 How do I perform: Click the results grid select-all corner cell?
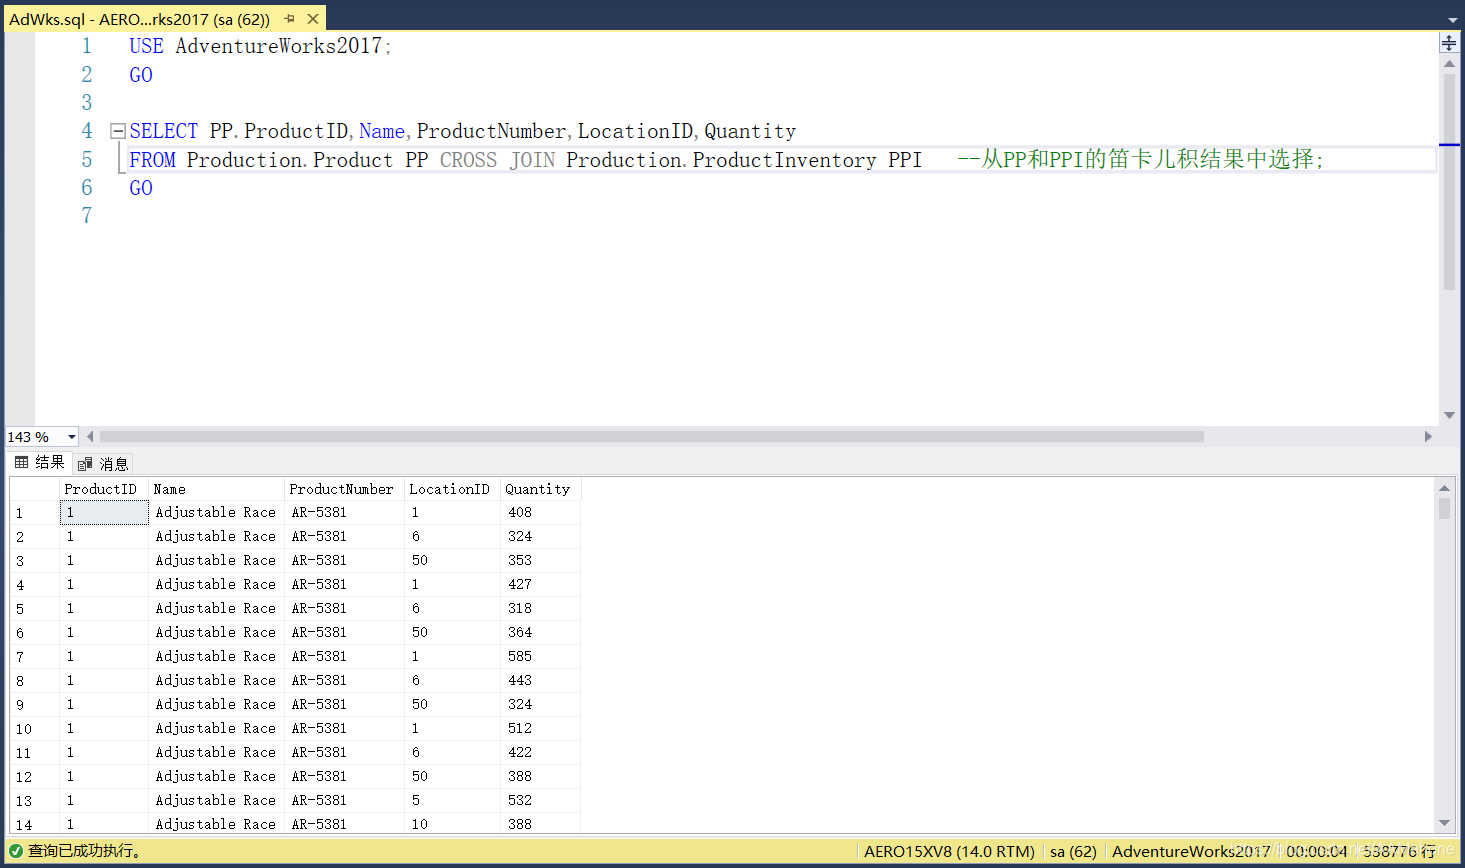pos(35,489)
